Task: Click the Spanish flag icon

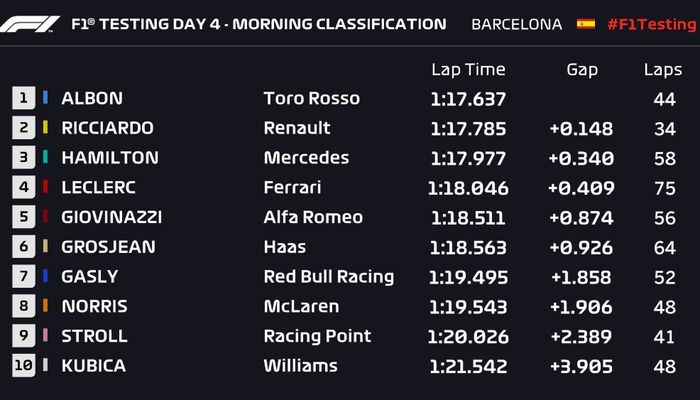Action: pos(585,24)
